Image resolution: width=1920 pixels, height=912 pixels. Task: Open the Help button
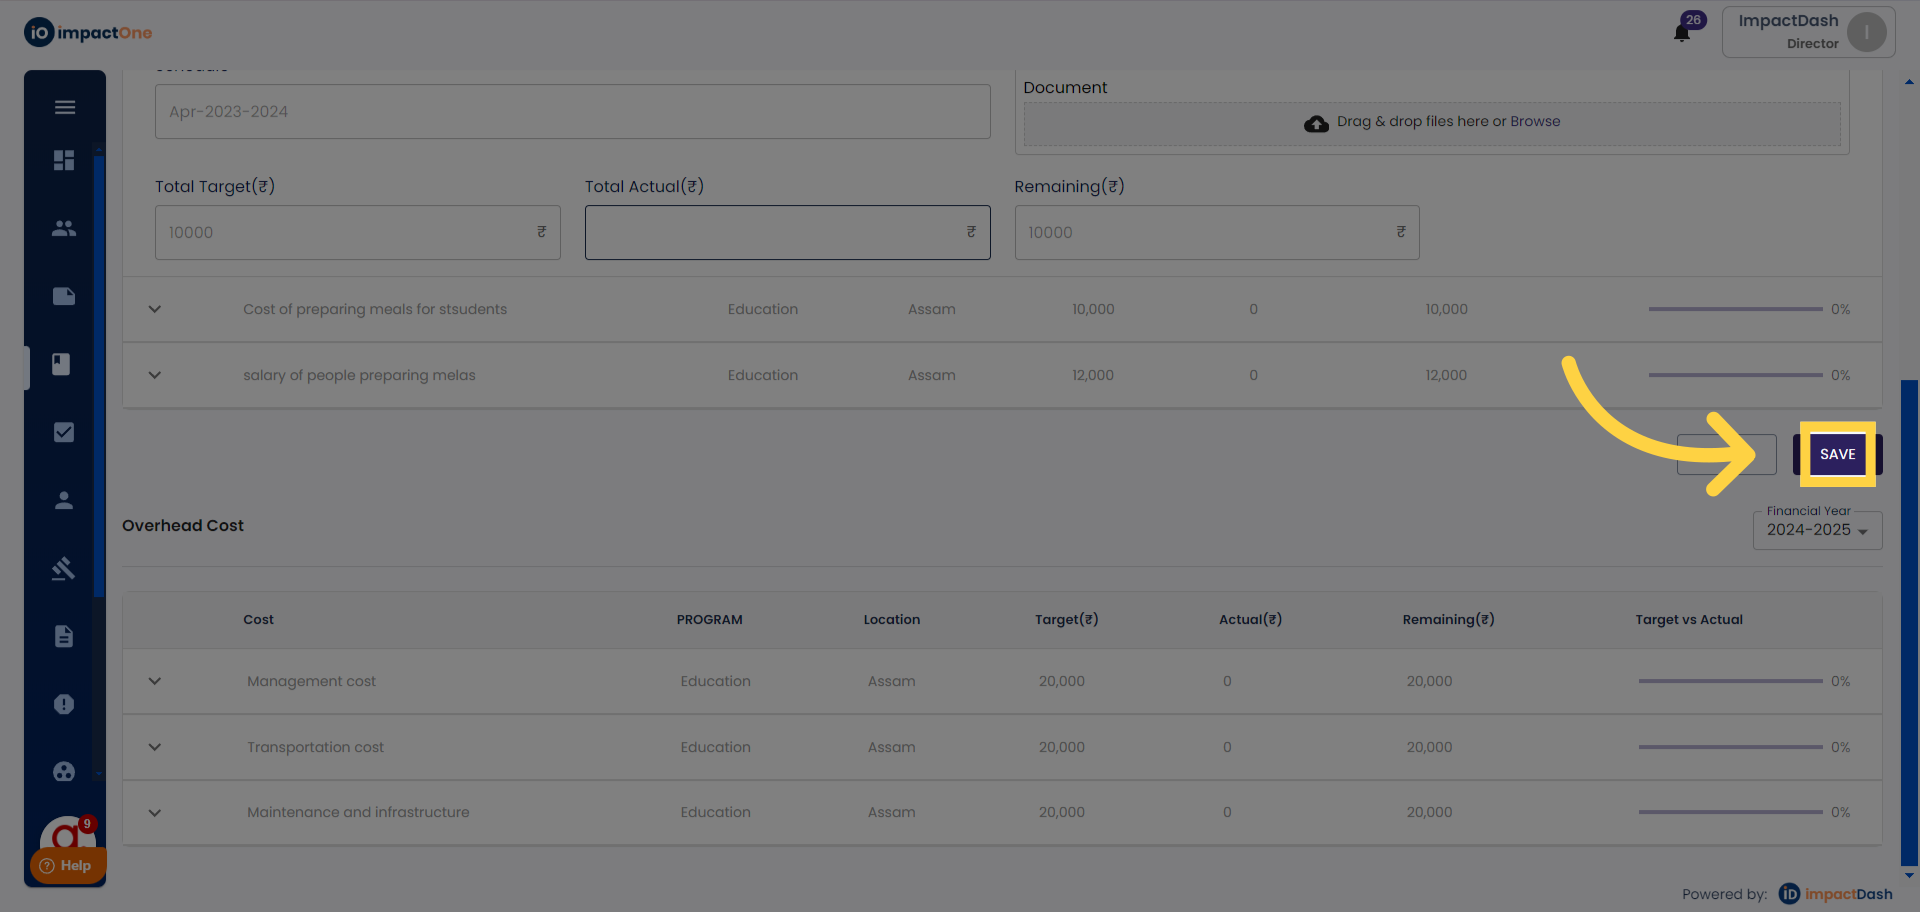point(67,865)
